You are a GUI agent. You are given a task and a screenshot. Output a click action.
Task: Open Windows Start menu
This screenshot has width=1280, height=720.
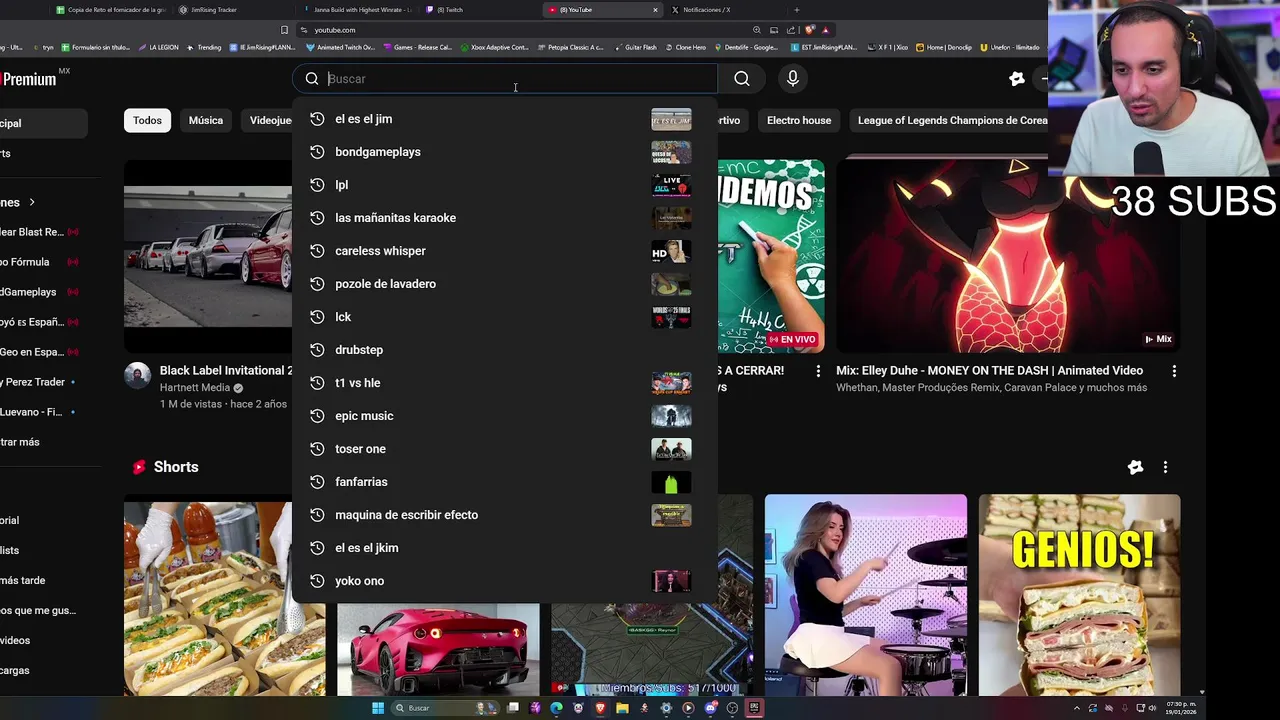pyautogui.click(x=377, y=708)
